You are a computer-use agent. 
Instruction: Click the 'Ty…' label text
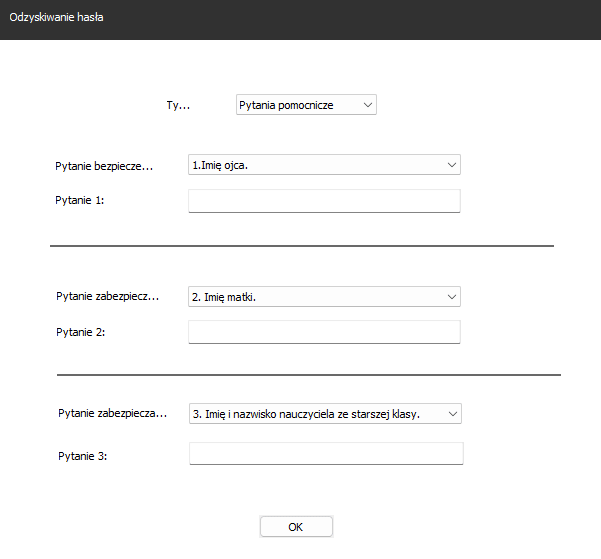click(x=178, y=105)
